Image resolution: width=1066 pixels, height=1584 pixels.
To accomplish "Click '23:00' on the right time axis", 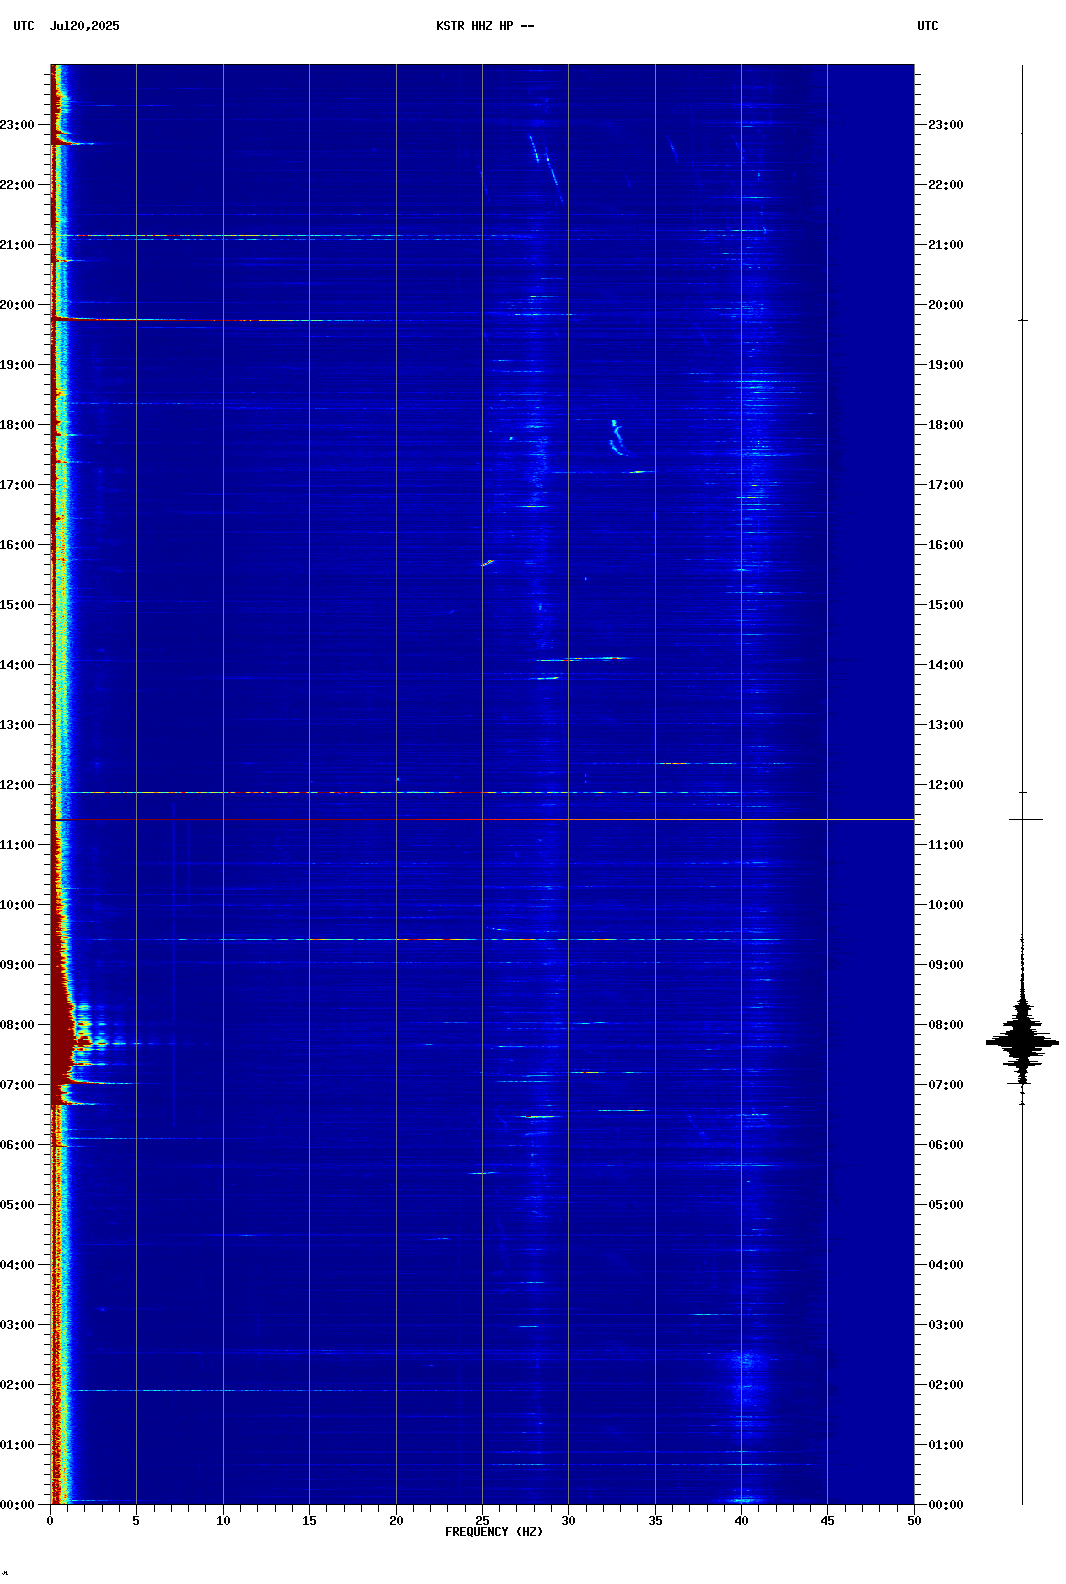I will click(x=946, y=125).
